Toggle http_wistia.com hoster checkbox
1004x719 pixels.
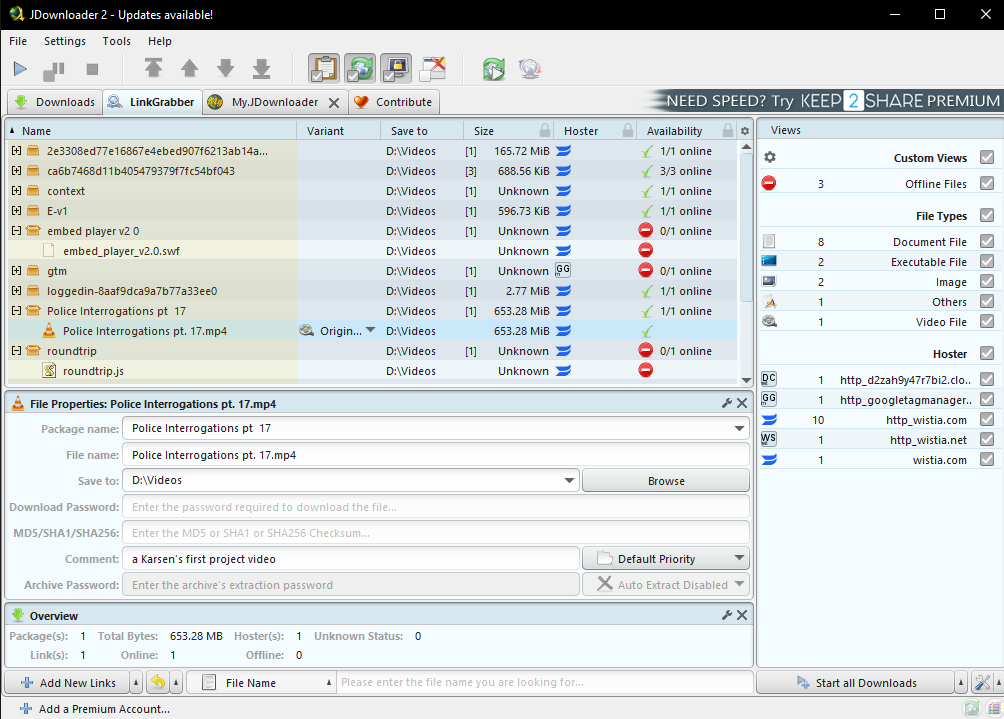click(987, 419)
